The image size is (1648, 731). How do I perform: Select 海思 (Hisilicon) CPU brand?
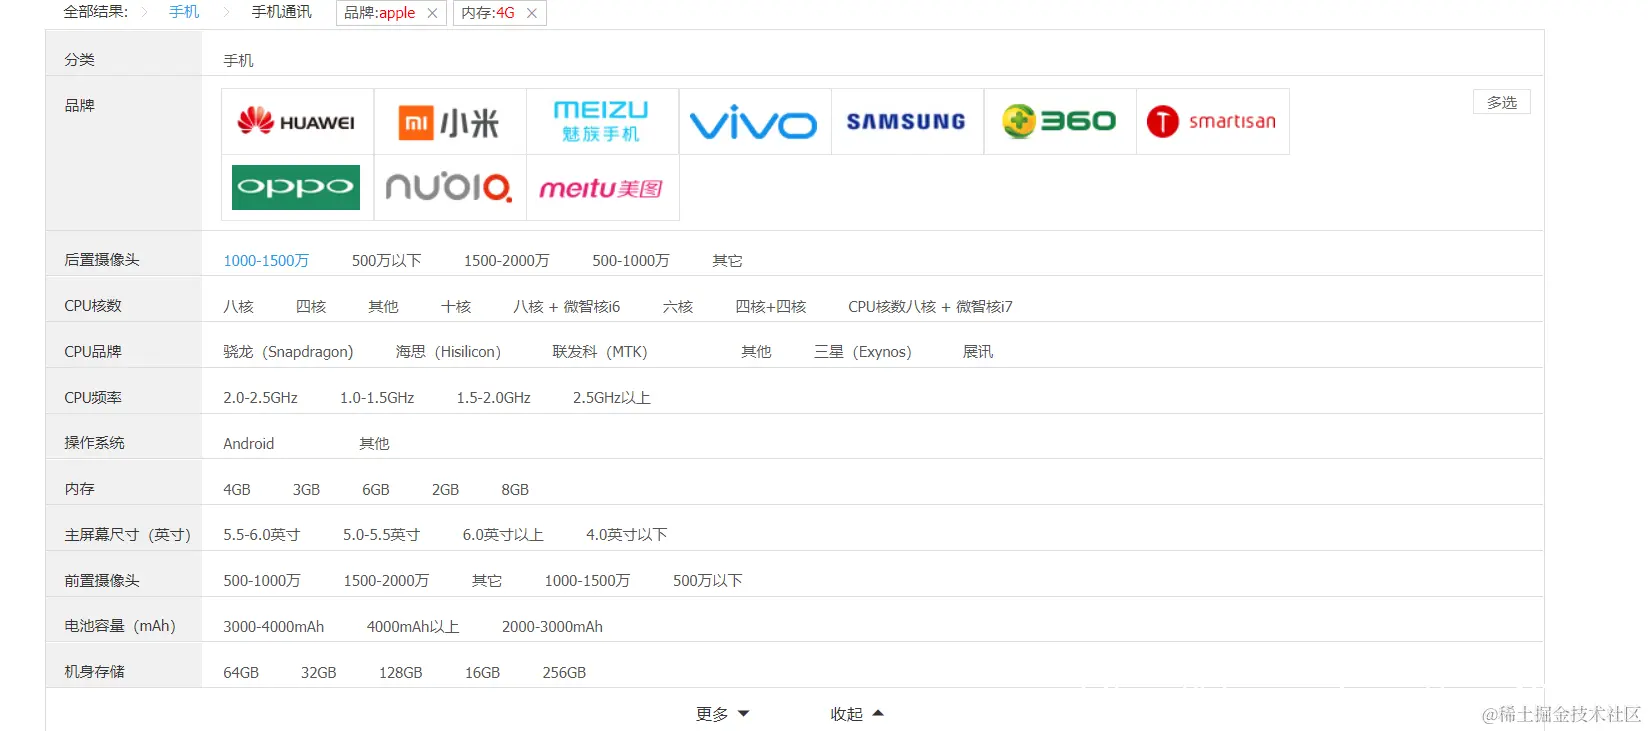[x=448, y=352]
